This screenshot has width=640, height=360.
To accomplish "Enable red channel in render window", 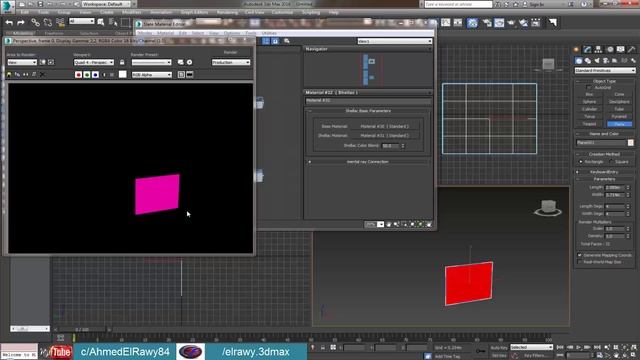I will point(78,75).
